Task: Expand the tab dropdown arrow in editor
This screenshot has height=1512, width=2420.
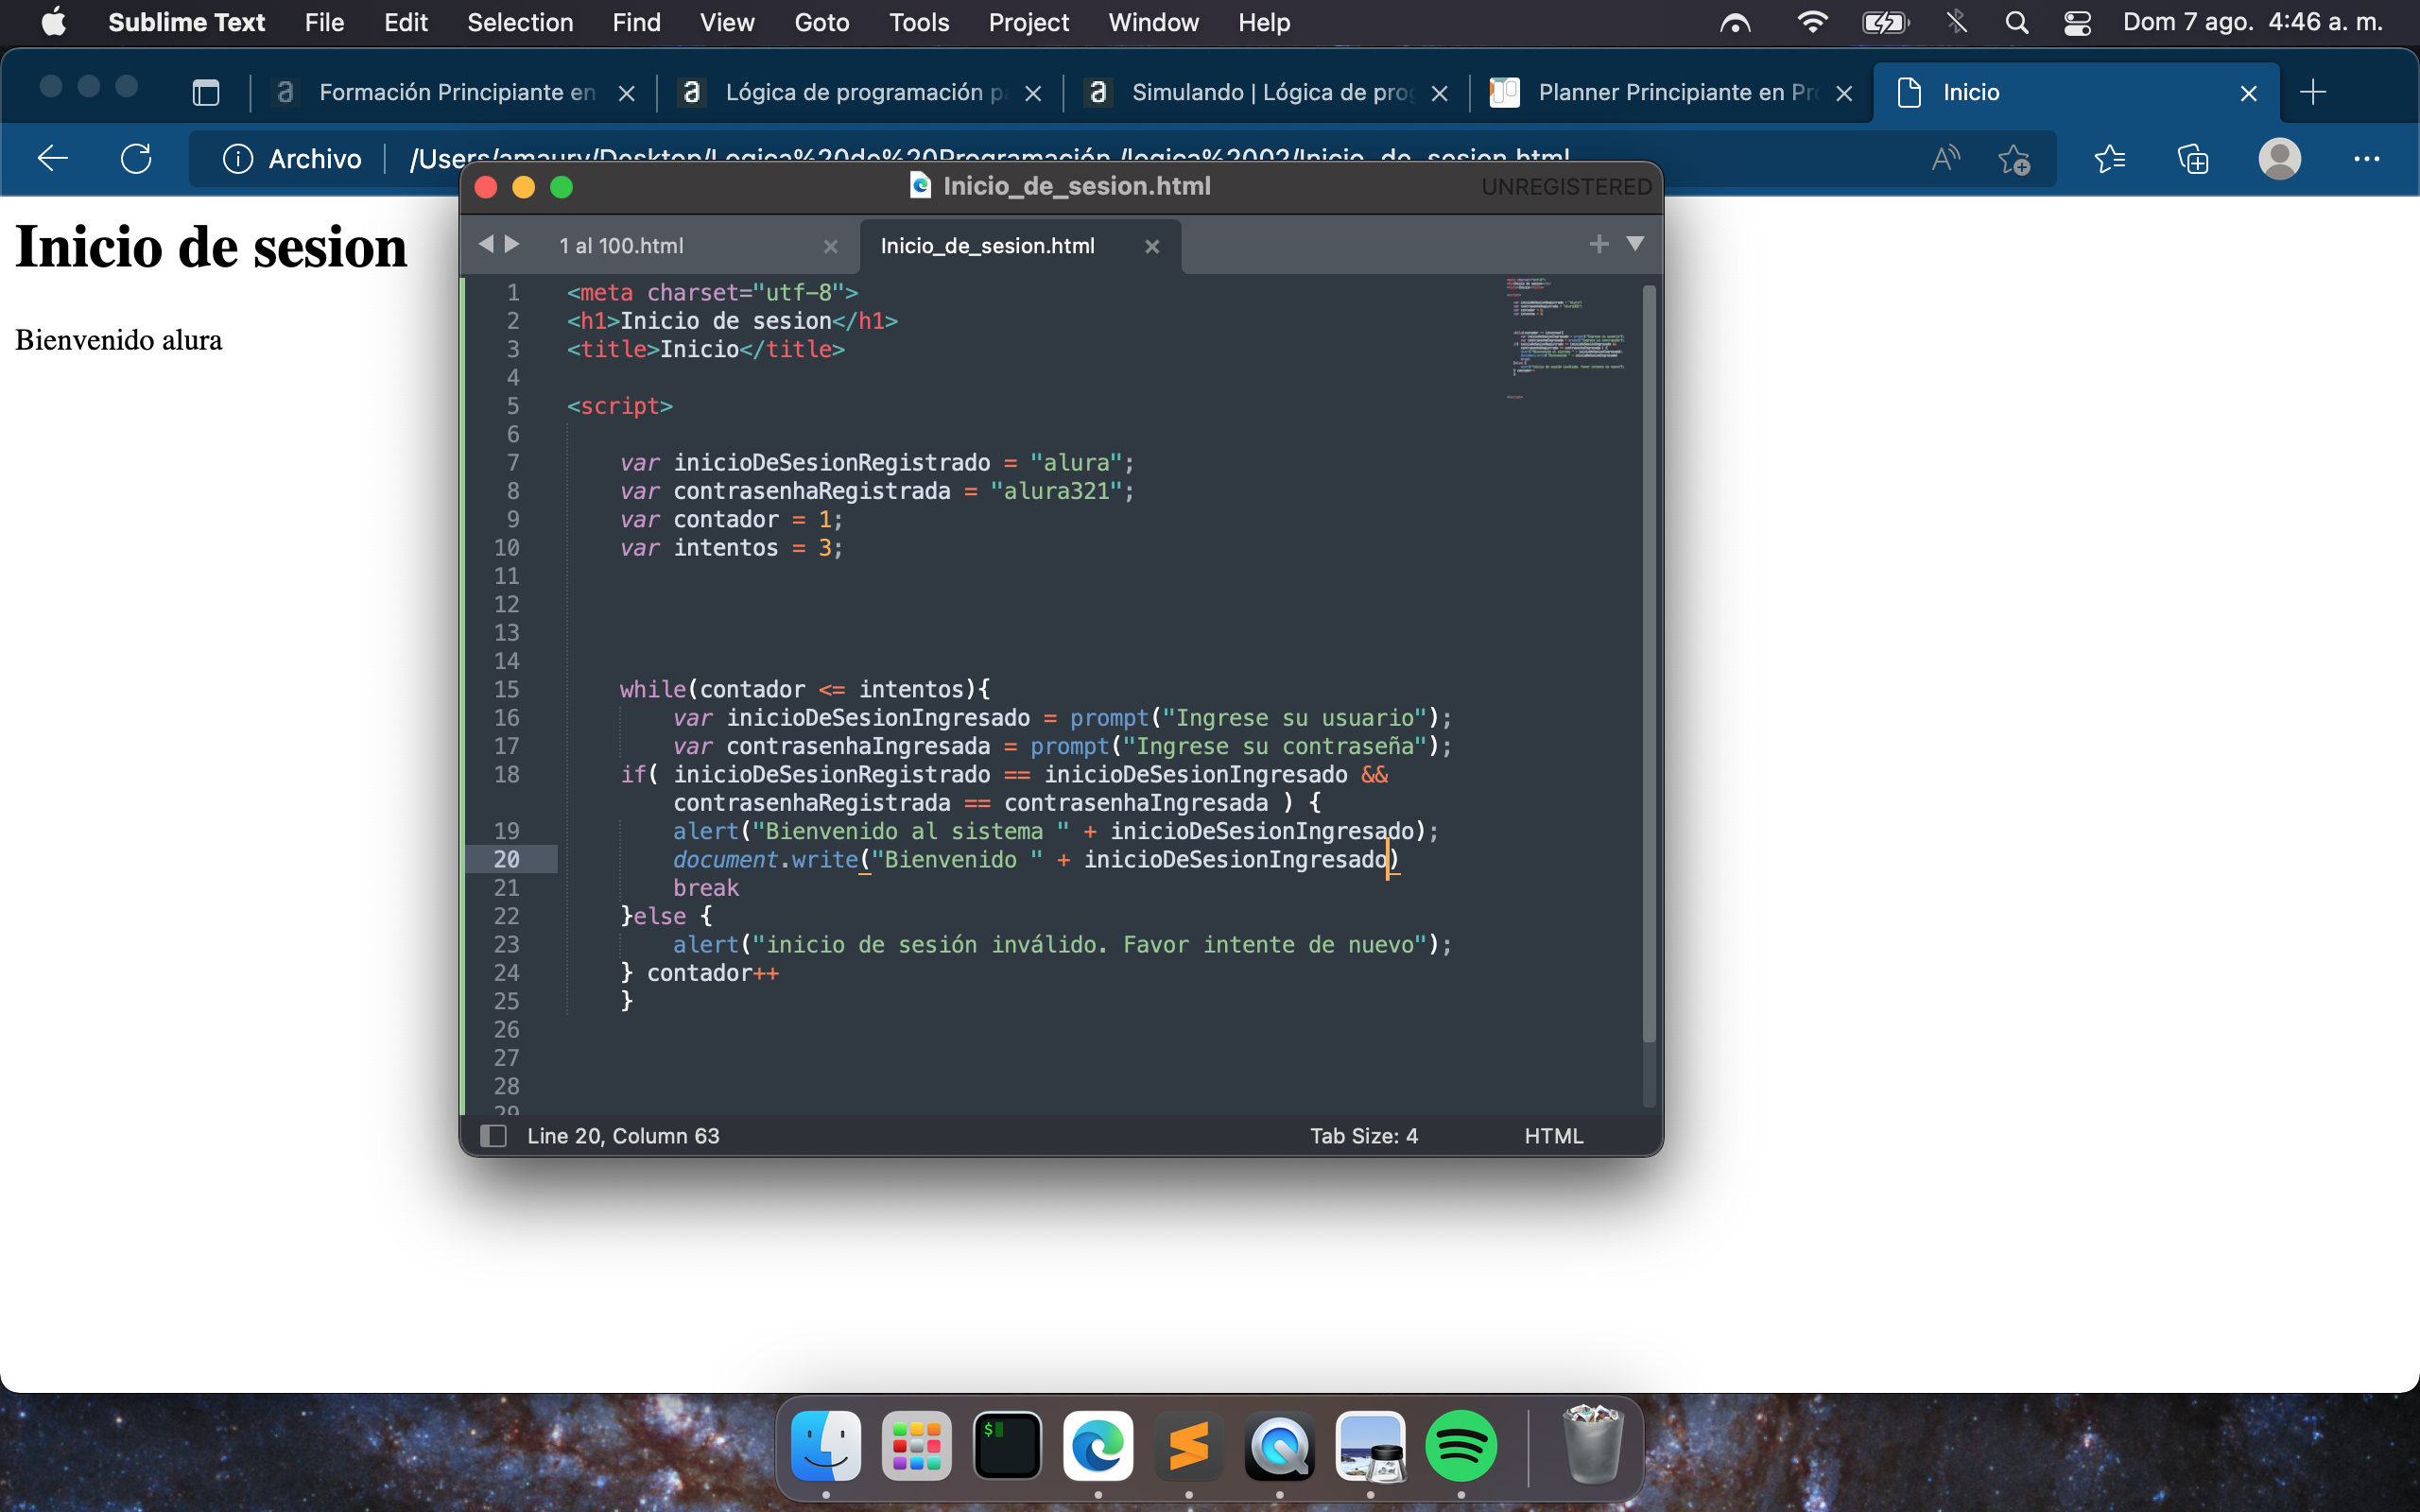Action: 1634,242
